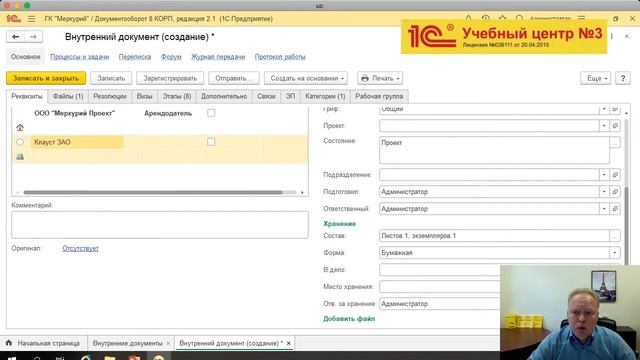This screenshot has height=360, width=640.
Task: Click the Добавить файл link
Action: point(349,319)
